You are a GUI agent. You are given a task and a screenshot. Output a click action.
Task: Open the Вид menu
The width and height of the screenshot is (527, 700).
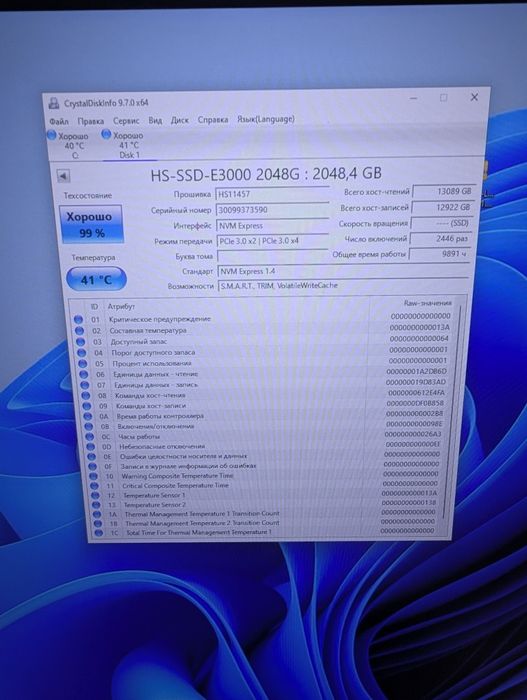click(x=155, y=120)
